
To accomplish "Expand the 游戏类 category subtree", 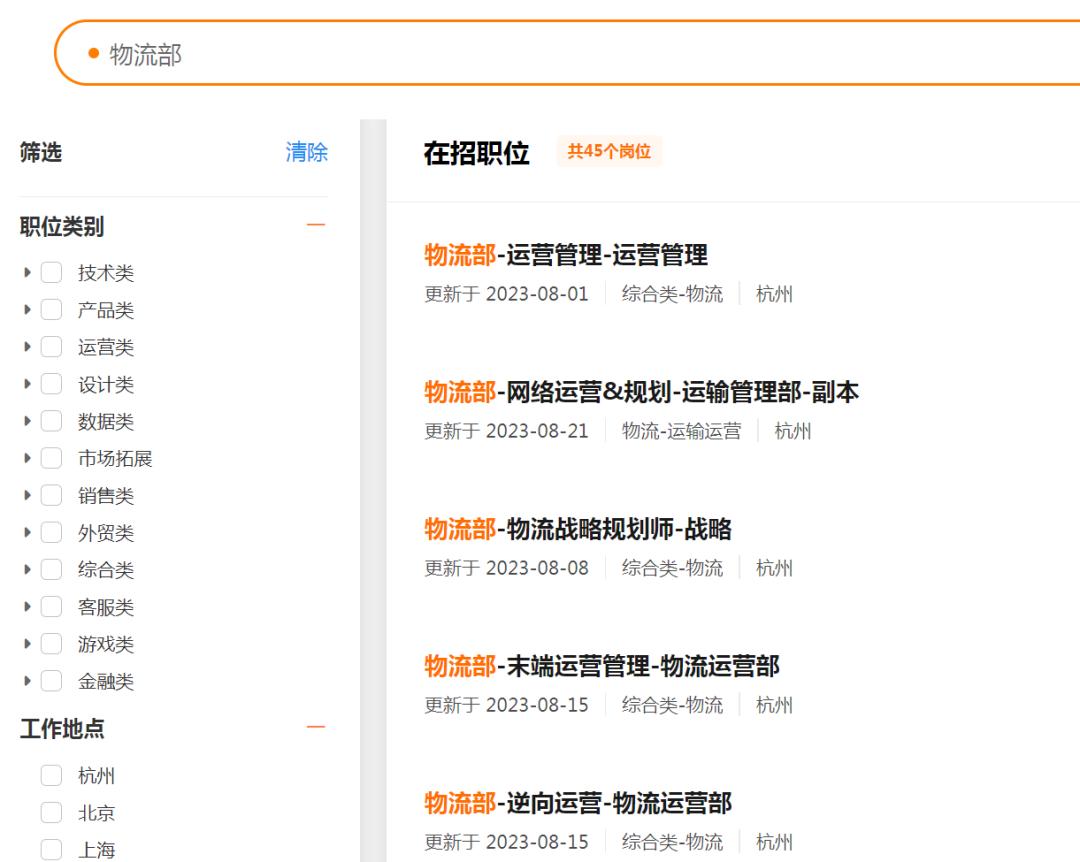I will tap(26, 645).
